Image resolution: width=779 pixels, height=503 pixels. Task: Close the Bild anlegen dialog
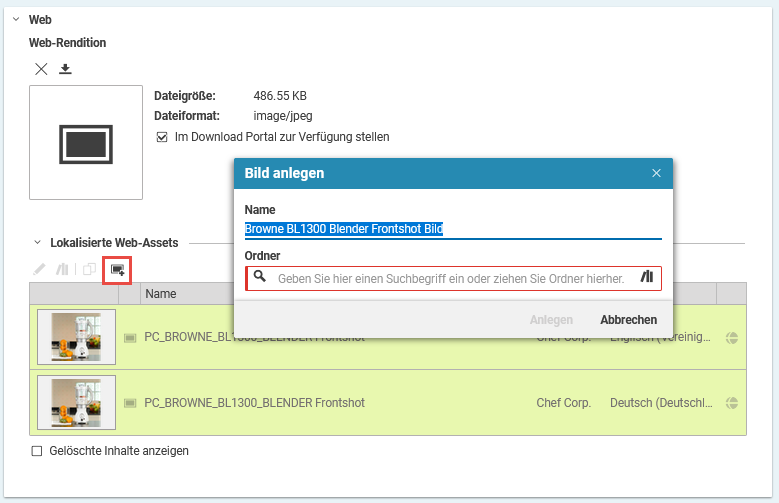[x=656, y=173]
